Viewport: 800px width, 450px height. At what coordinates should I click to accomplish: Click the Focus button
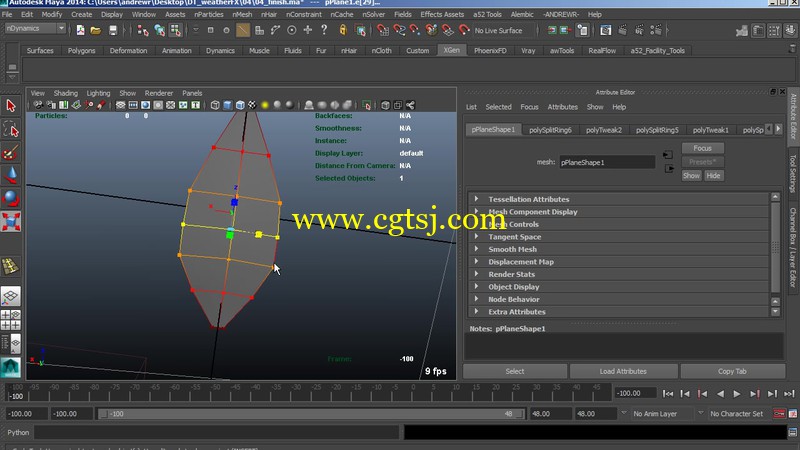coord(702,148)
